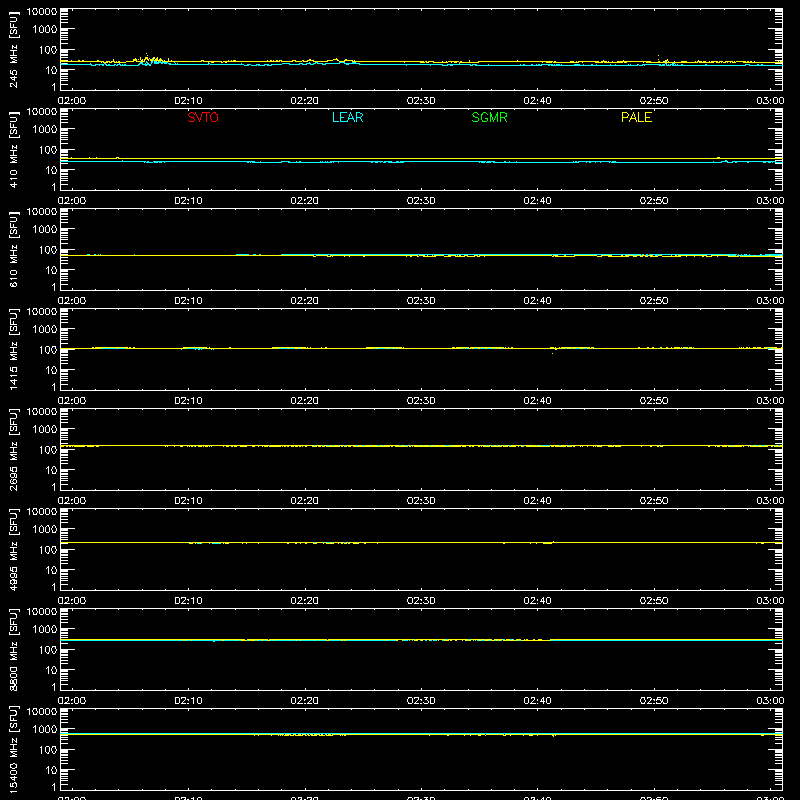Select the '15400 MHz [SFU]' axis title
The image size is (800, 800).
(x=13, y=750)
